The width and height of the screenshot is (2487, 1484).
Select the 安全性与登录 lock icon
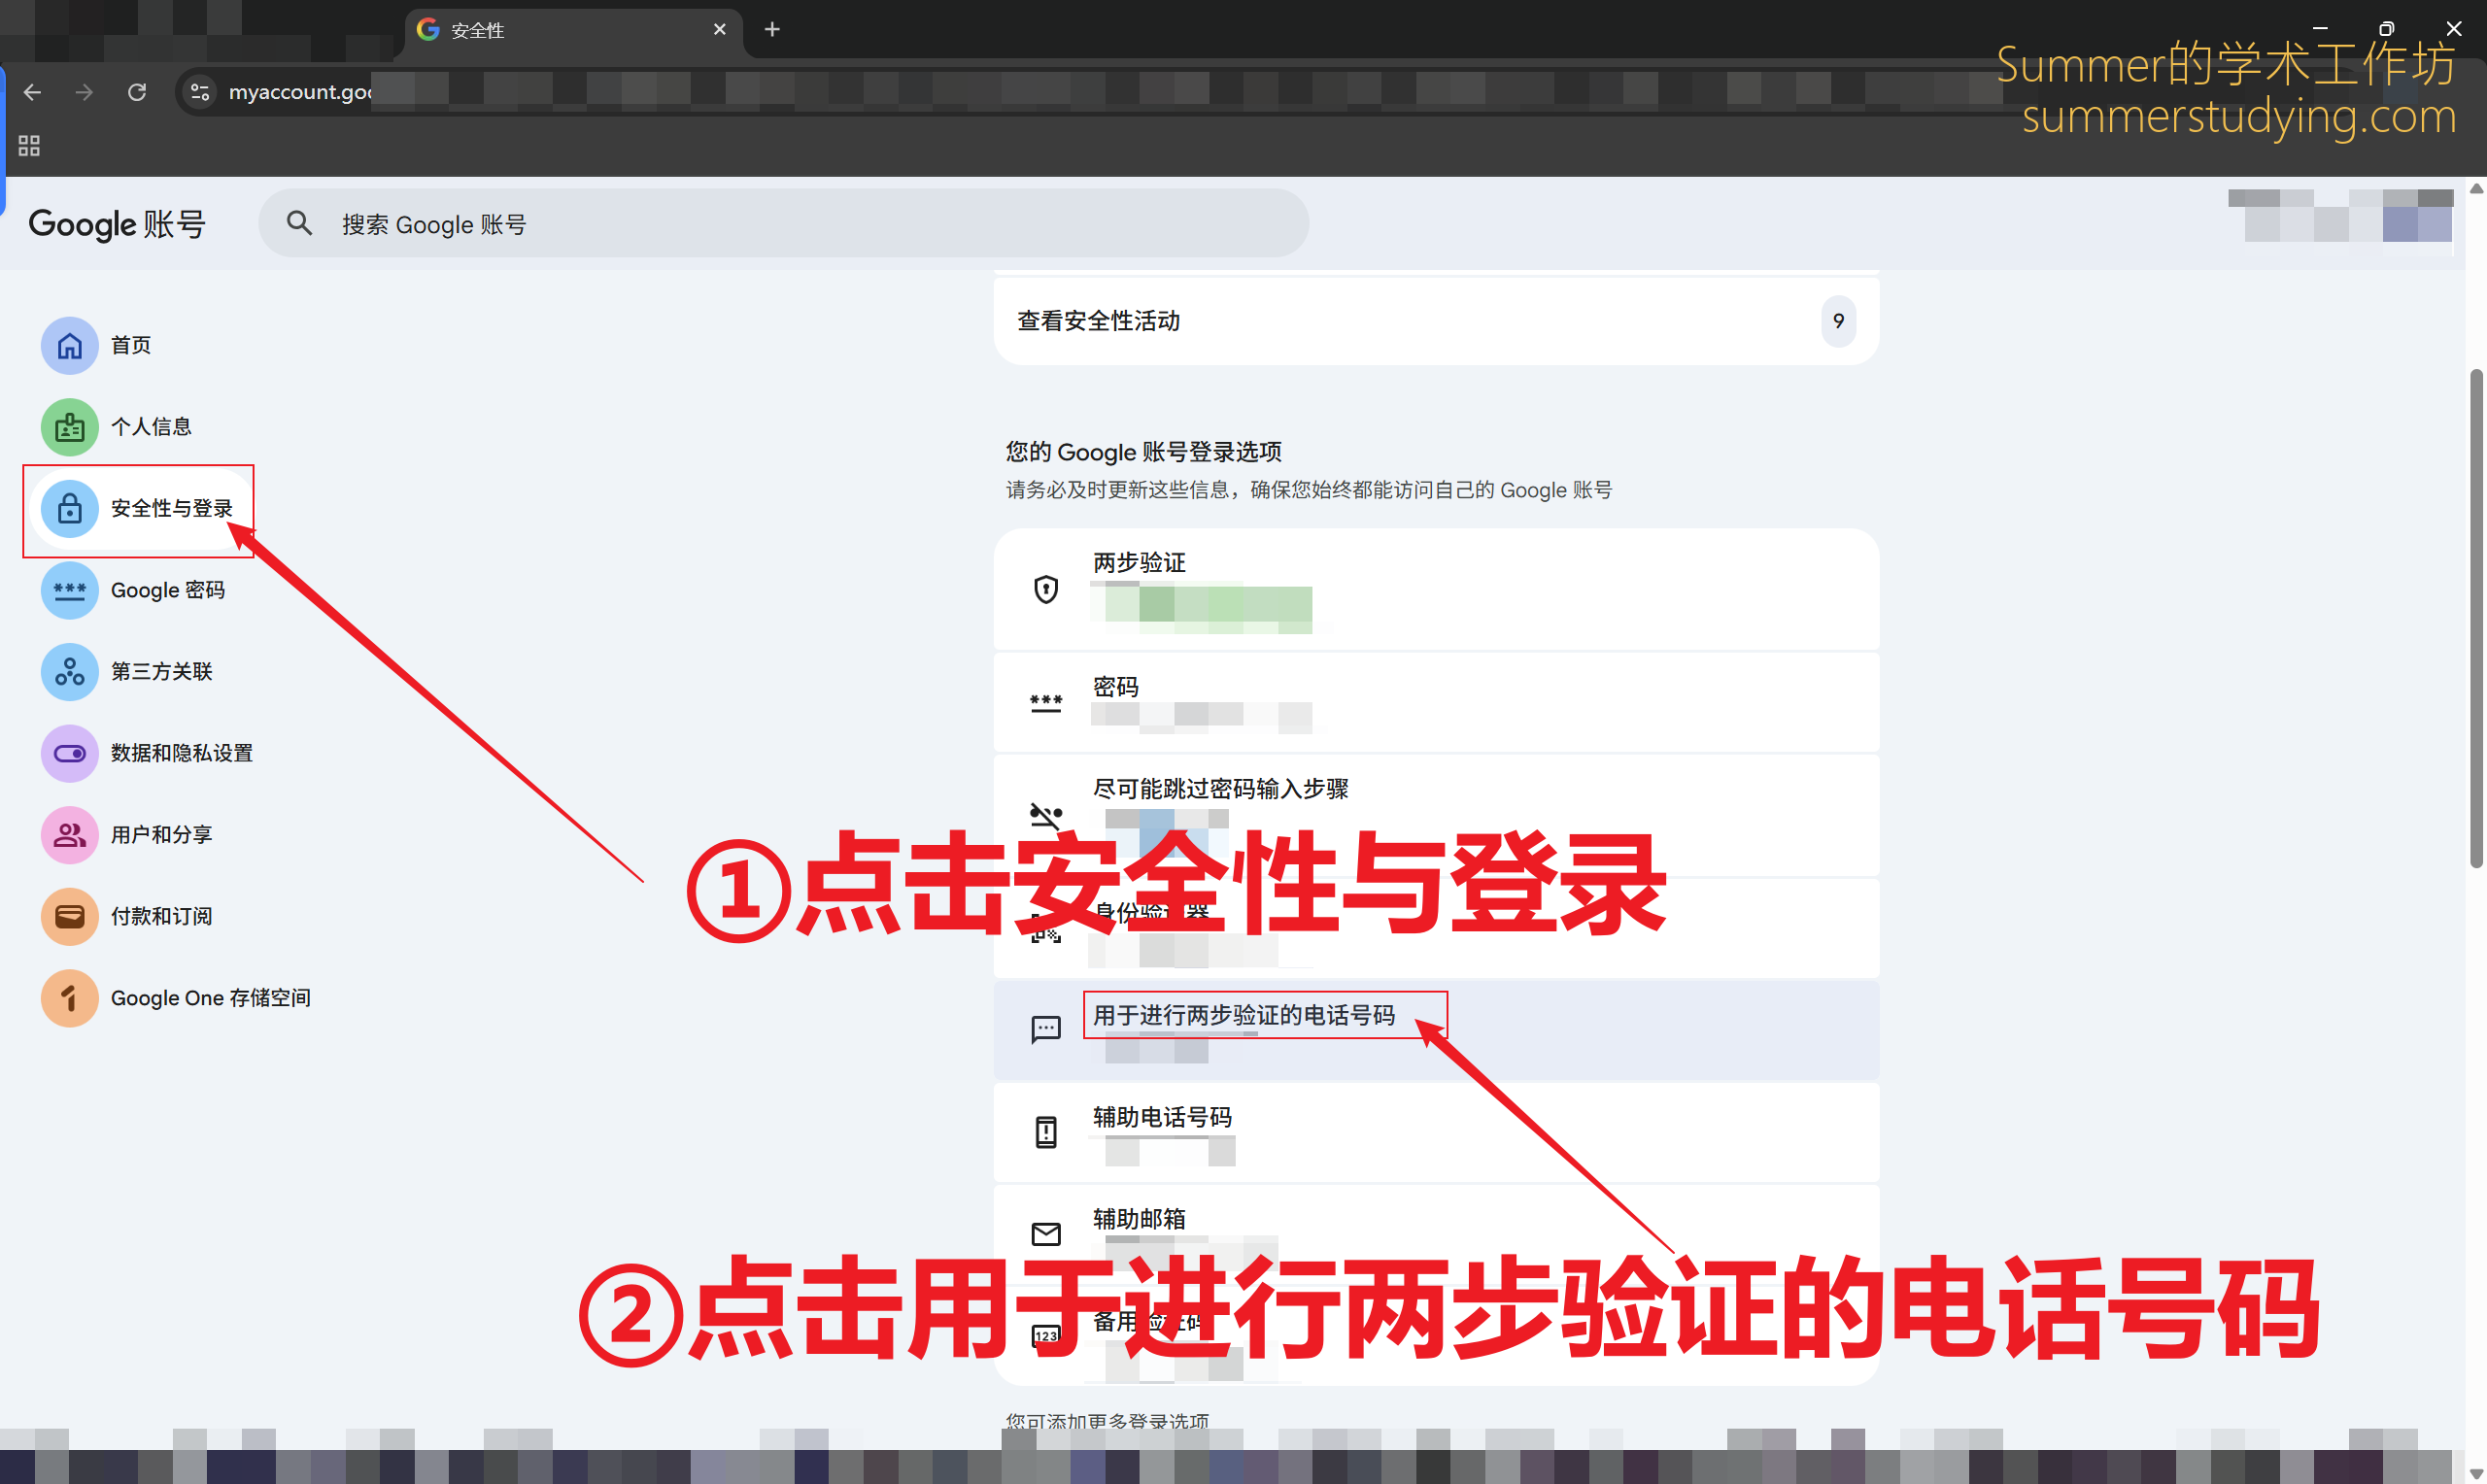69,509
